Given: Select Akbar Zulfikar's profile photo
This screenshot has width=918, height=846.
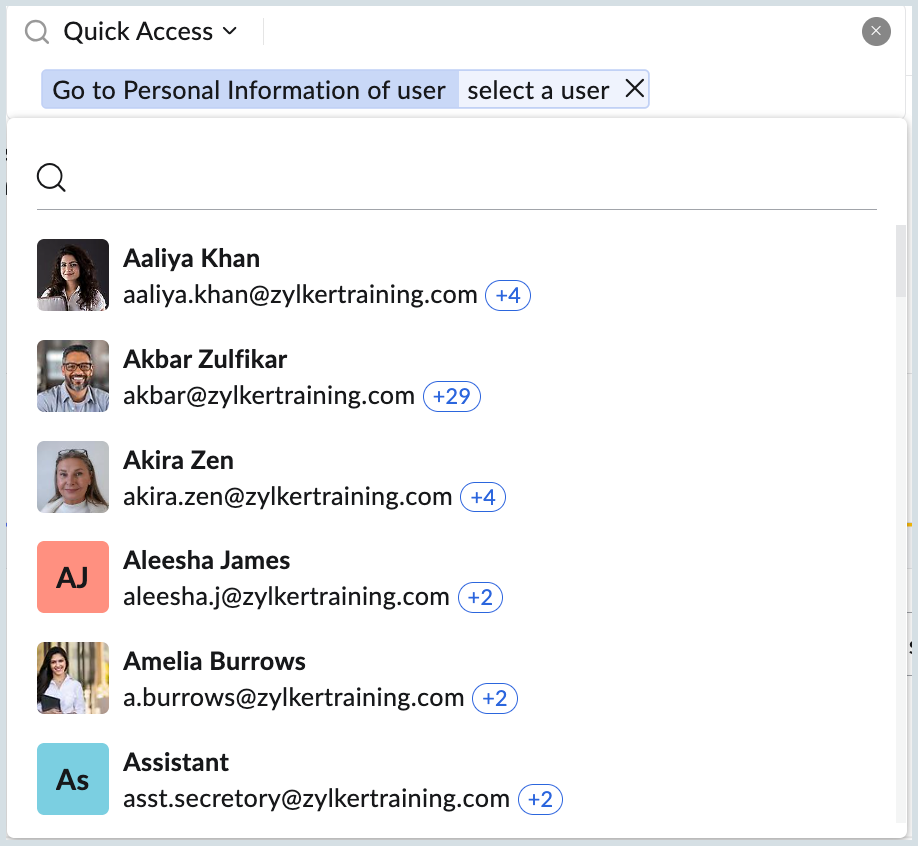Looking at the screenshot, I should tap(73, 376).
